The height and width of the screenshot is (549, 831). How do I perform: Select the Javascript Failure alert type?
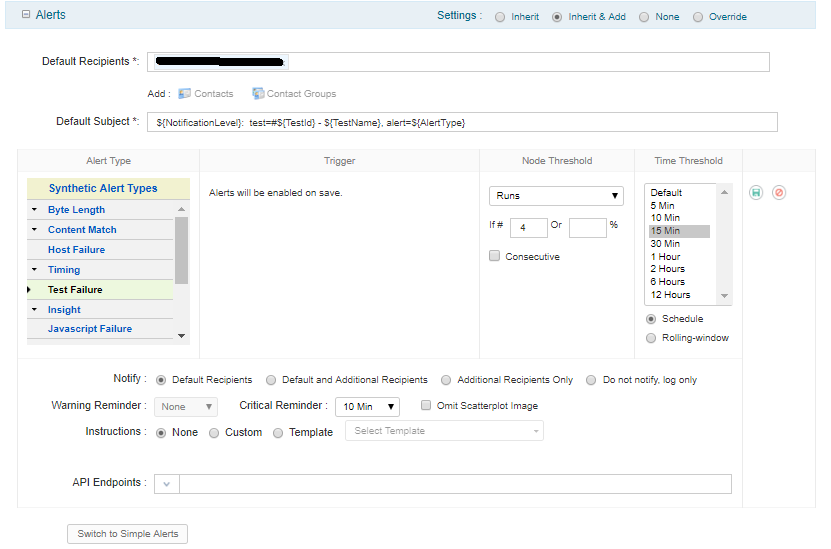pyautogui.click(x=90, y=329)
